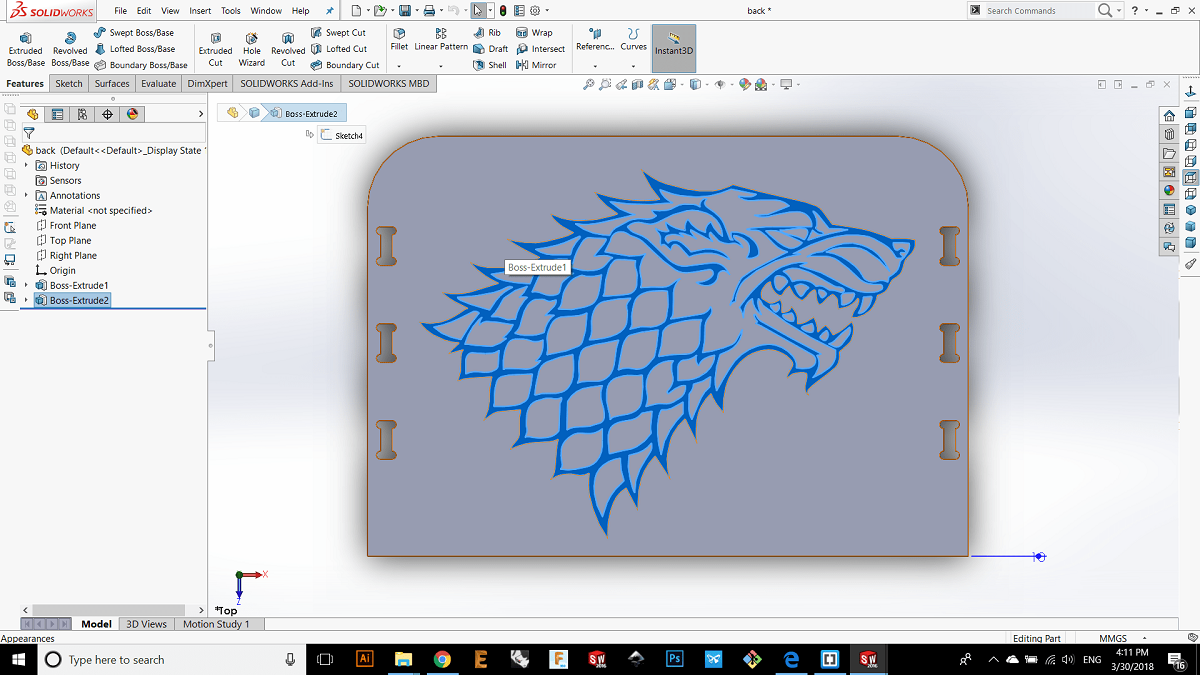Select Sketch4 in breadcrumb

(x=343, y=135)
